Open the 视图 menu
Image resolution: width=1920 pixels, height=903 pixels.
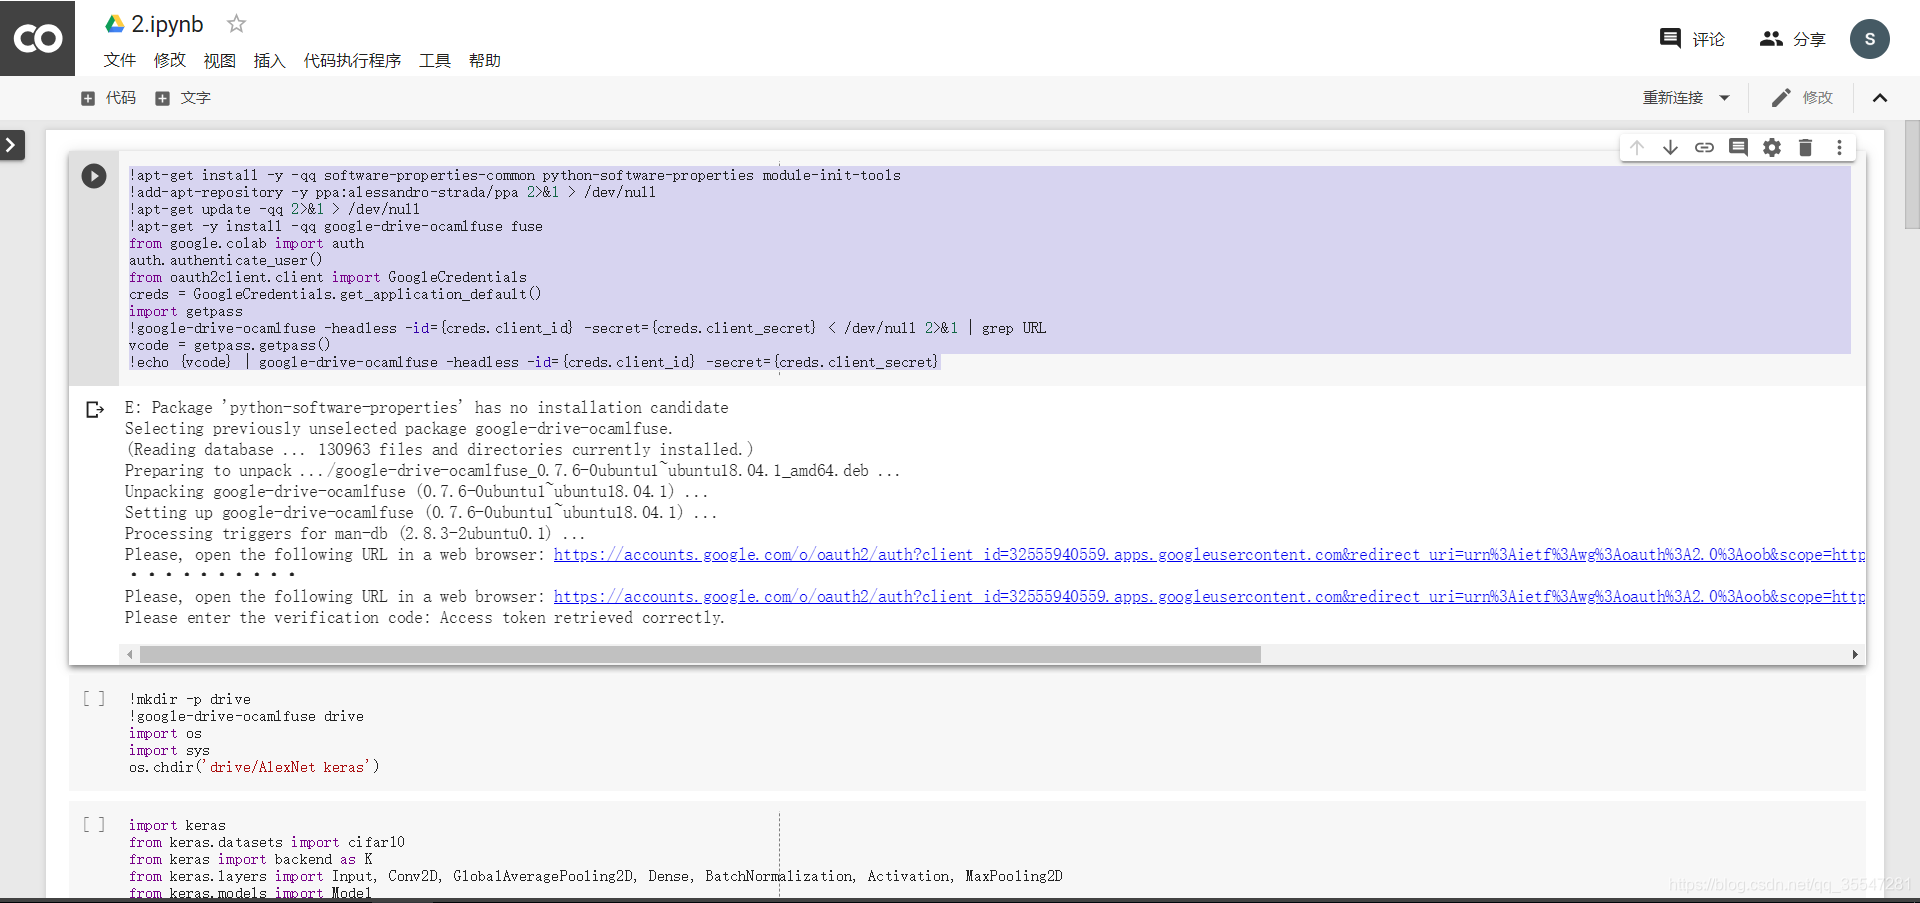[x=220, y=60]
